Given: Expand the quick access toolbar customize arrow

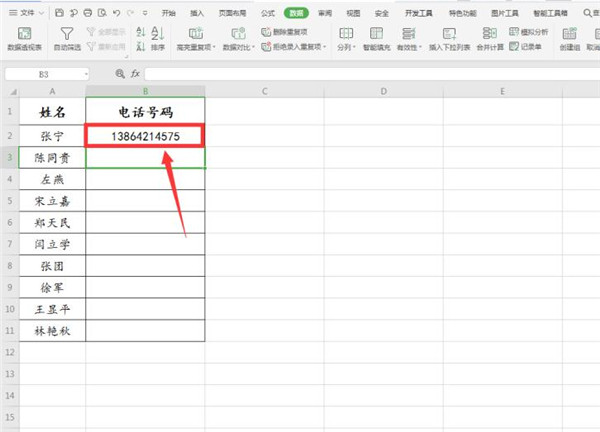Looking at the screenshot, I should (x=145, y=13).
